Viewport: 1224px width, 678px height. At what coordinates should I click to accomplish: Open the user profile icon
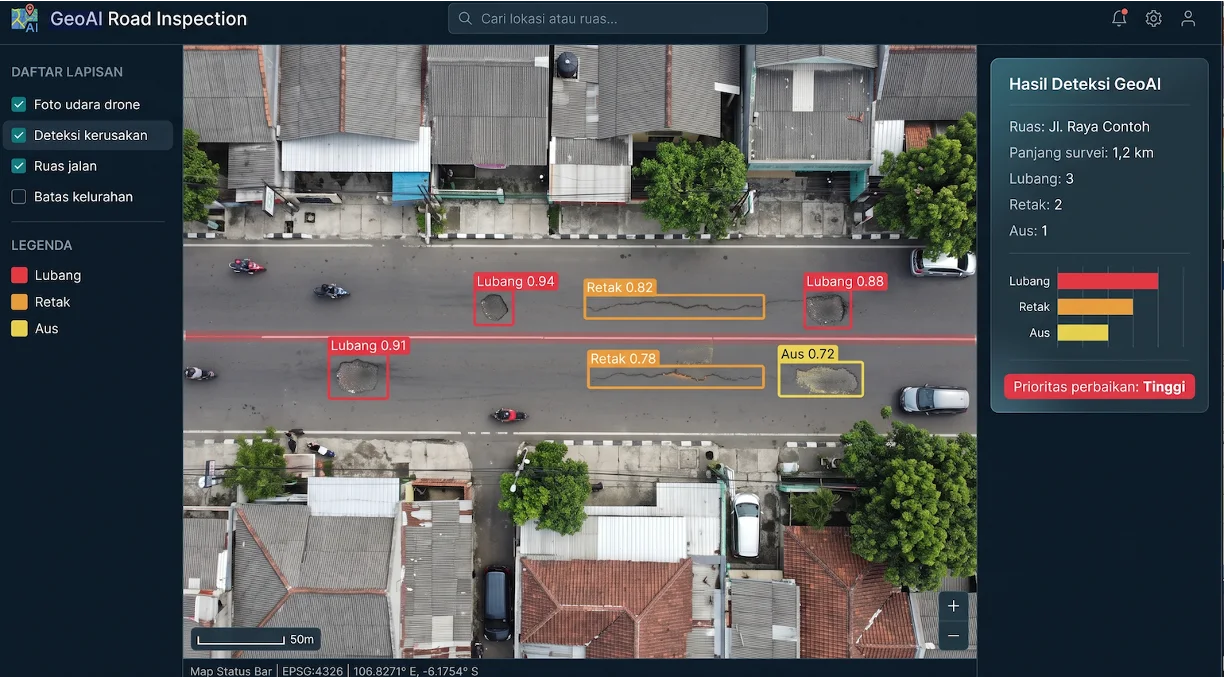1188,18
